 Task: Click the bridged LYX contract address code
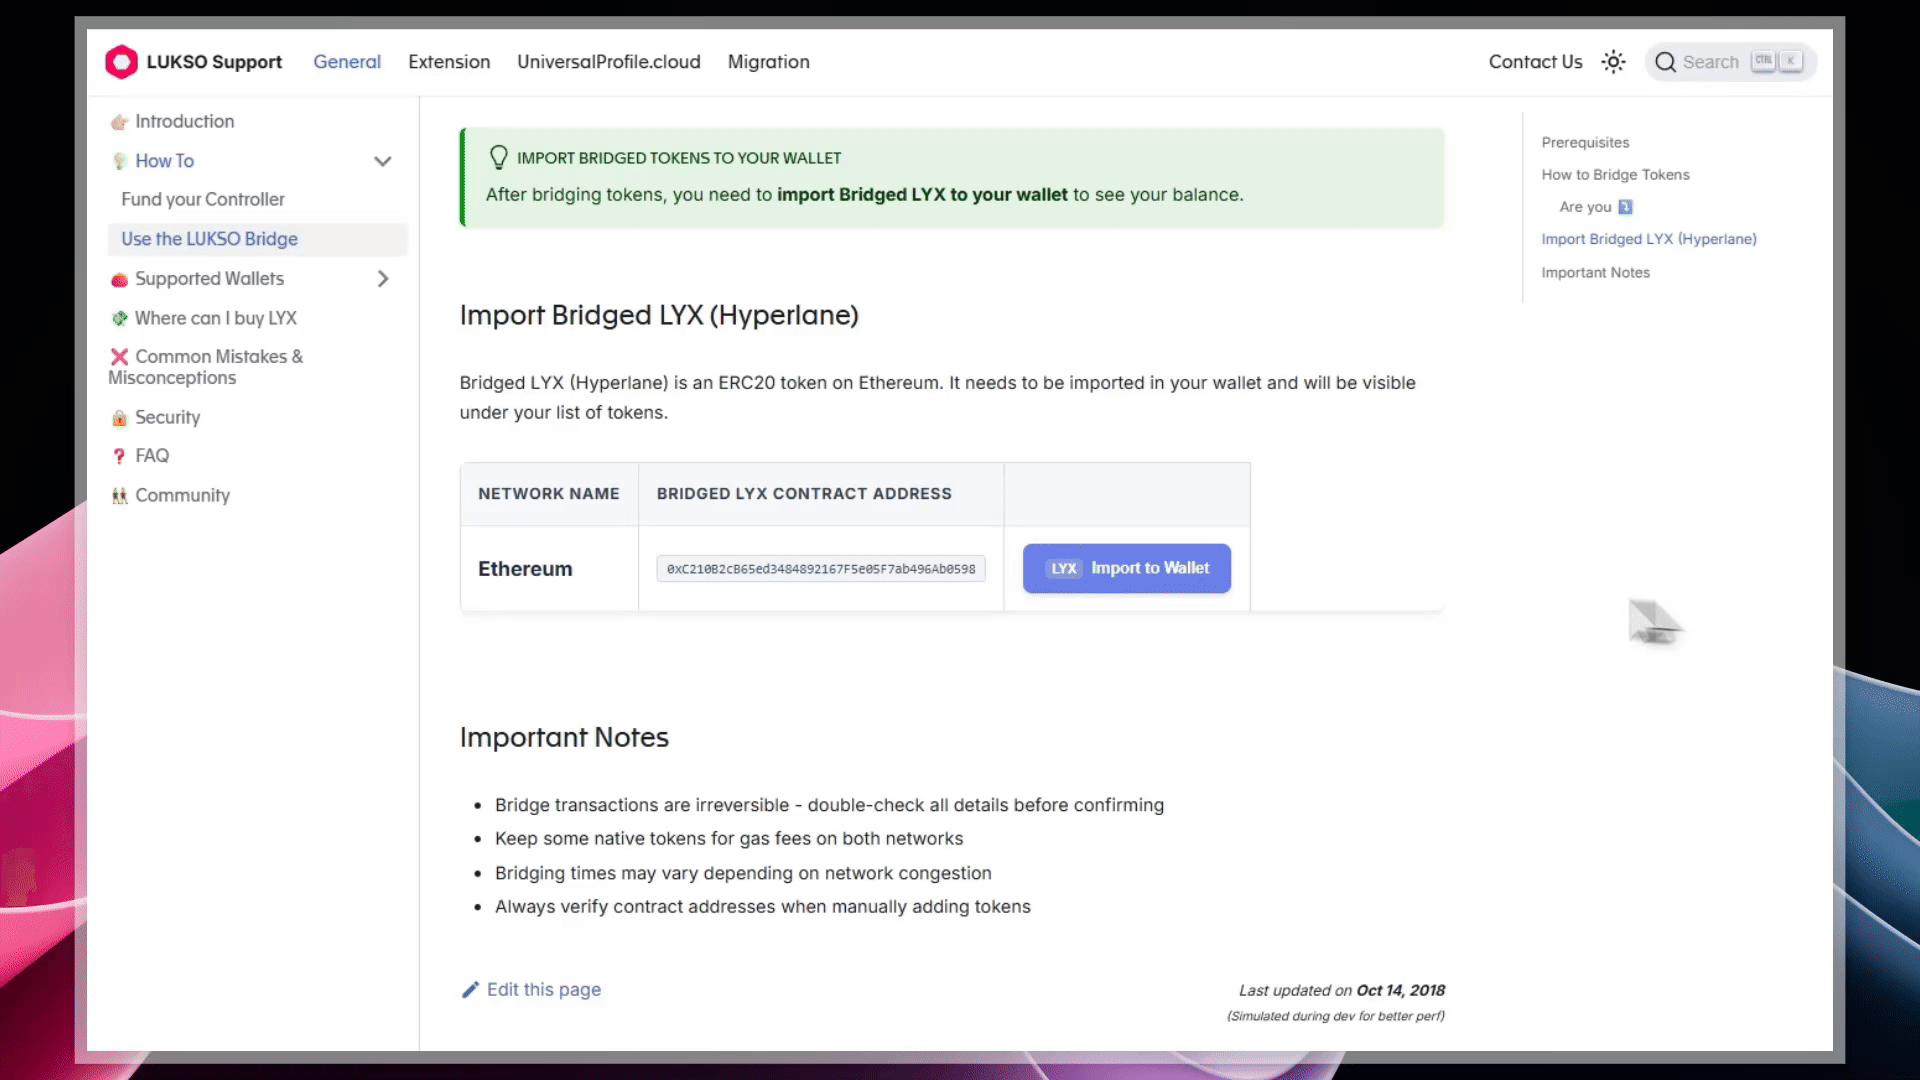click(x=821, y=569)
